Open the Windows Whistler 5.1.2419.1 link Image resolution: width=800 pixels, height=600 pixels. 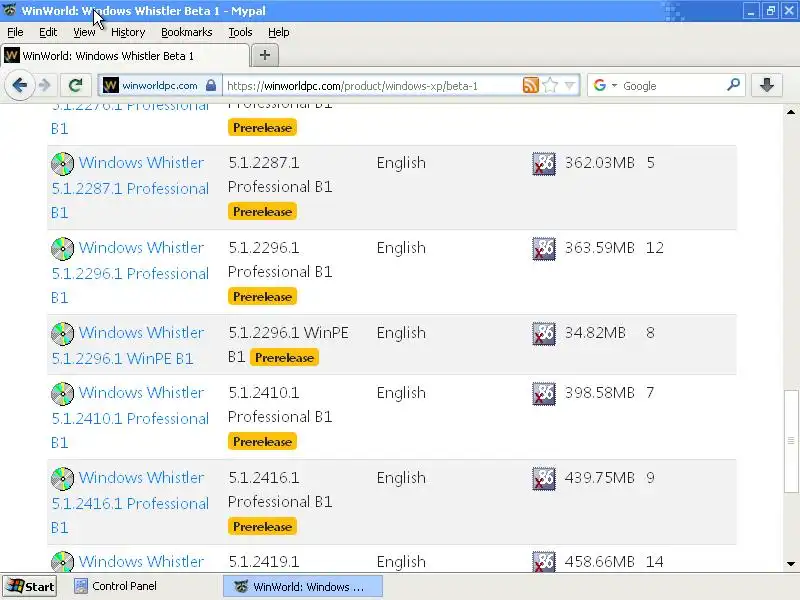point(141,561)
